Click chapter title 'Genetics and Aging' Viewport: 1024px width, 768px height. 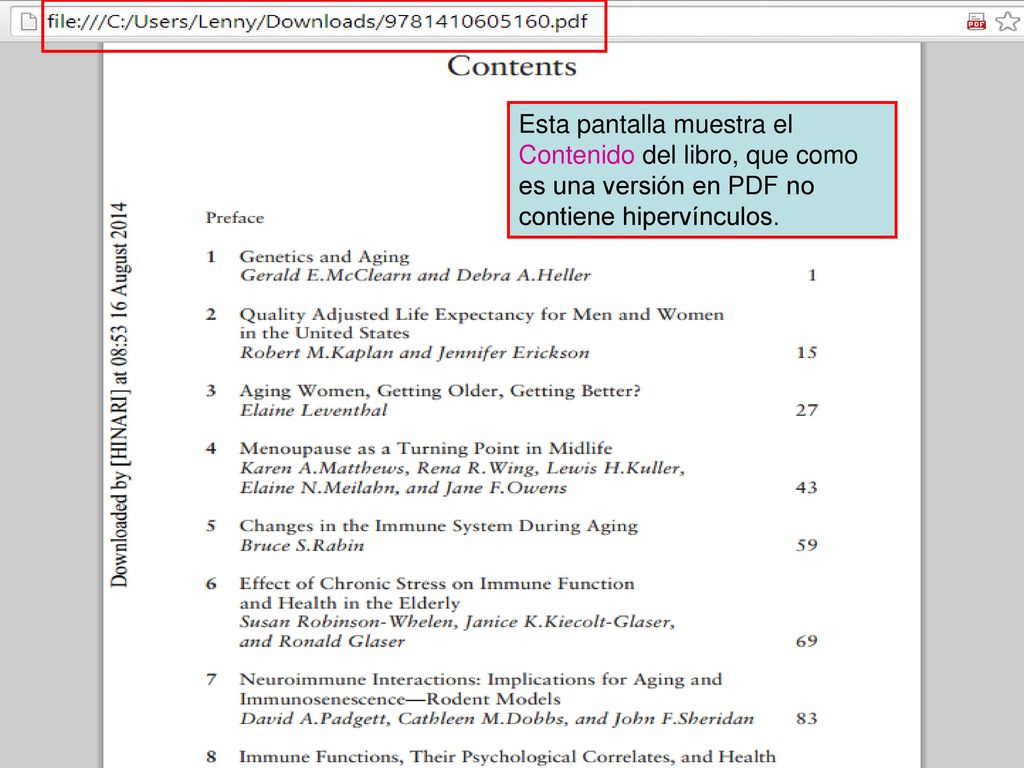tap(325, 257)
